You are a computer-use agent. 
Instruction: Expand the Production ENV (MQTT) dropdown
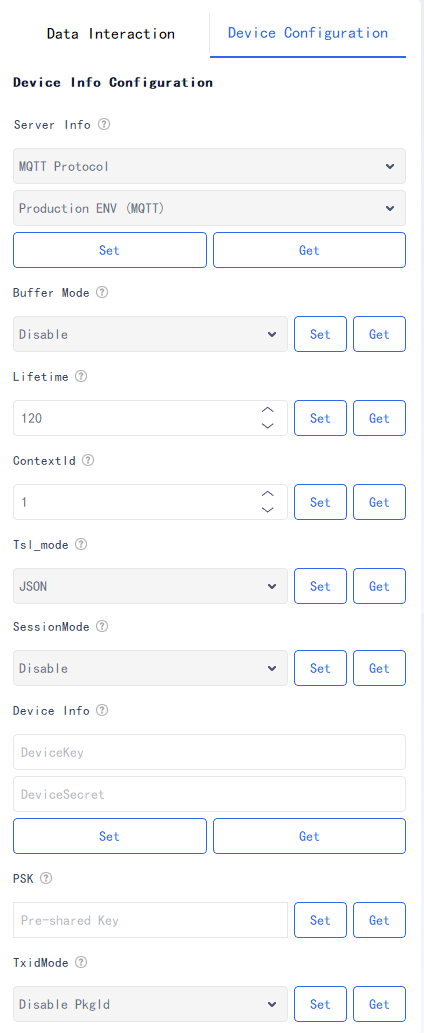coord(209,208)
